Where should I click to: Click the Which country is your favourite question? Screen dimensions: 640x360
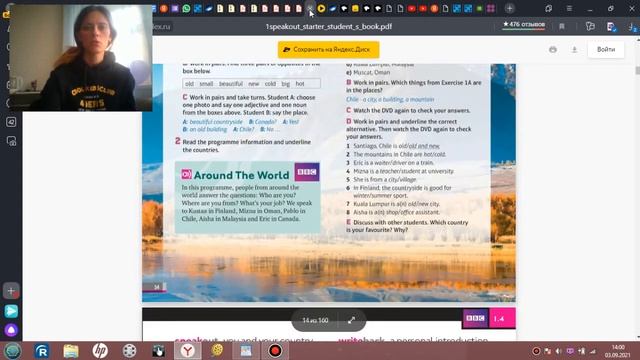coord(407,226)
